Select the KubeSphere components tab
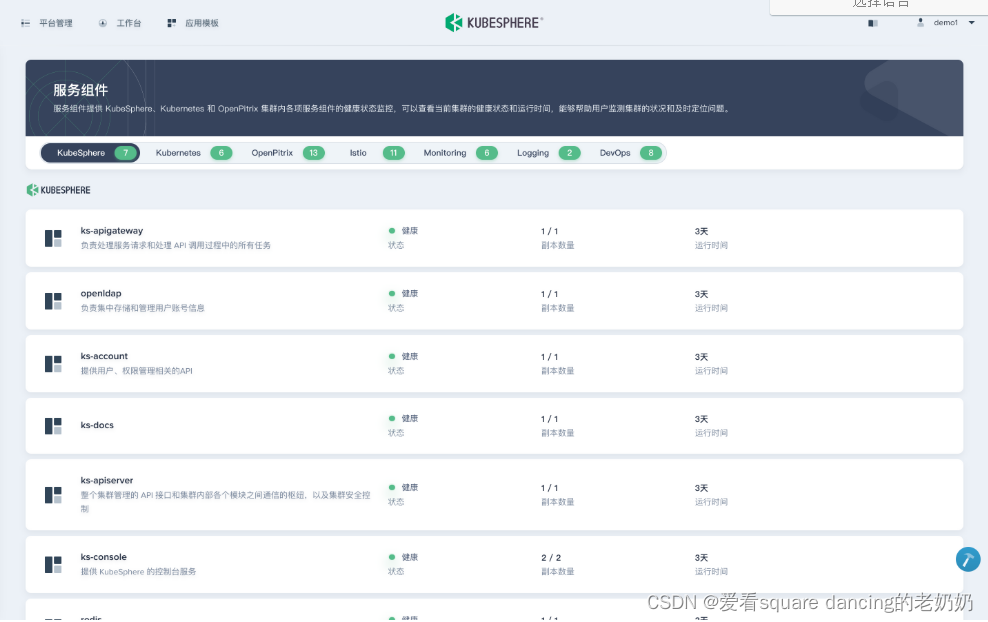The height and width of the screenshot is (622, 988). pyautogui.click(x=90, y=153)
